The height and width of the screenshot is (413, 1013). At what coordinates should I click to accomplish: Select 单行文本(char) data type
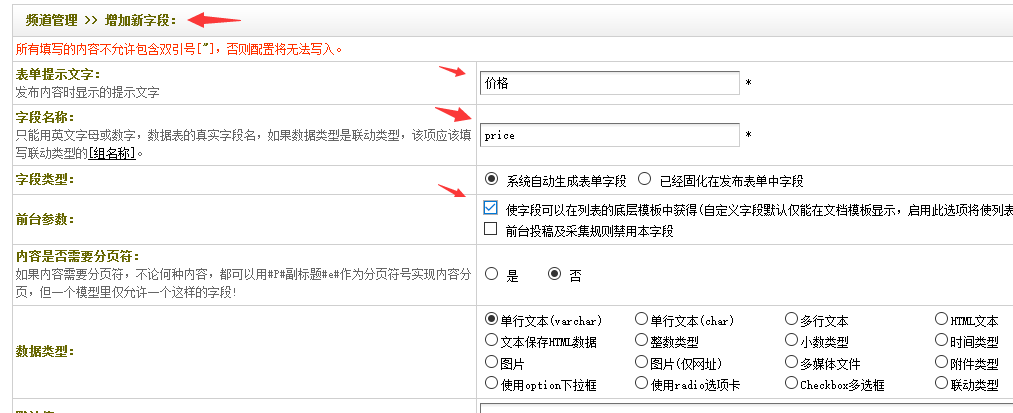641,320
